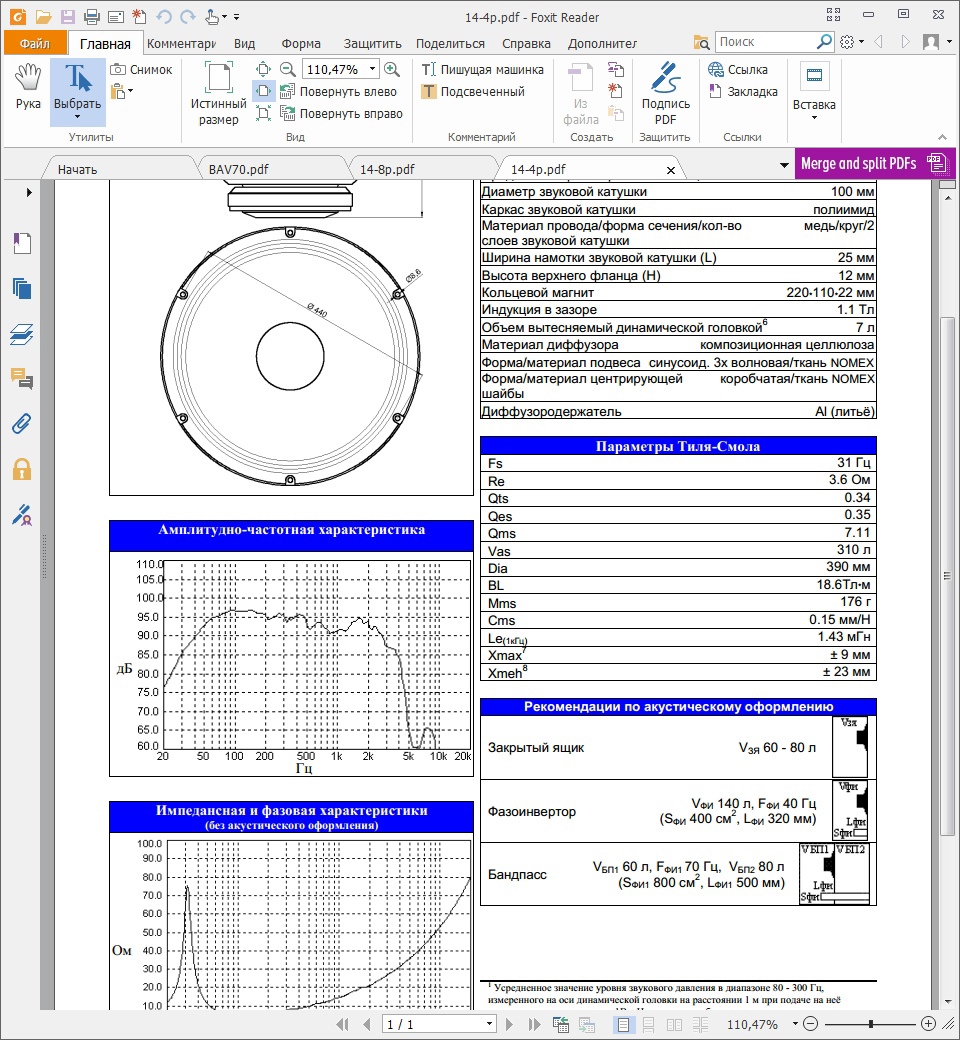
Task: Click the zoom slider in status bar
Action: (x=871, y=1024)
